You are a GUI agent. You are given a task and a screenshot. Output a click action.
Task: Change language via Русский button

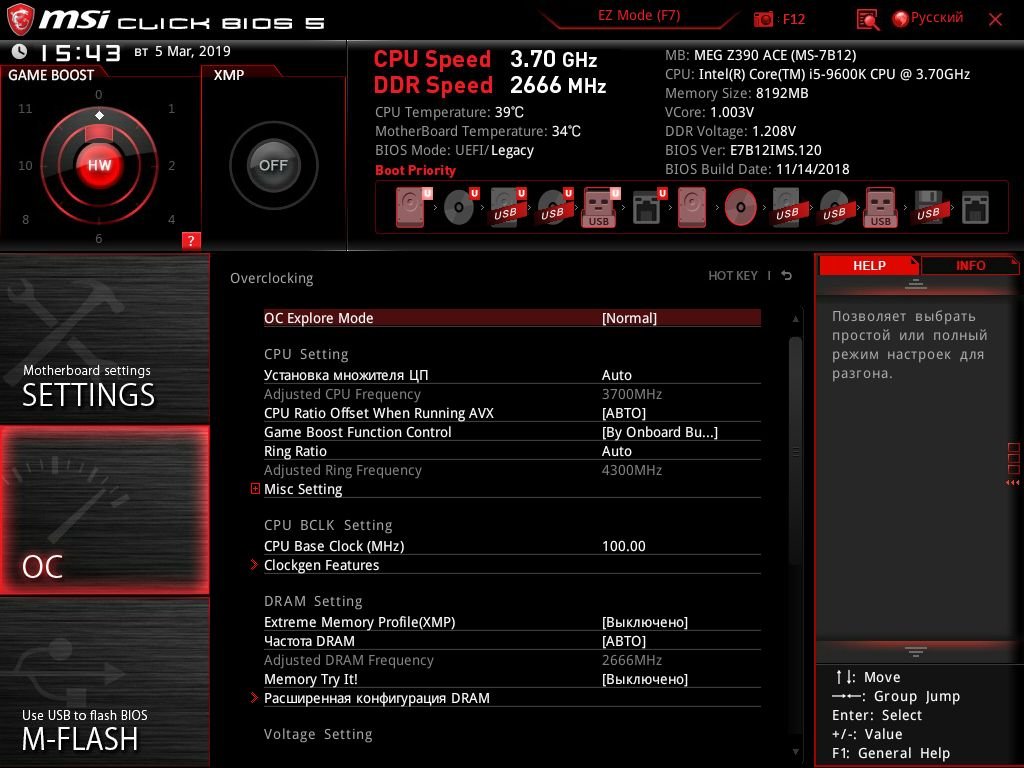(x=927, y=18)
